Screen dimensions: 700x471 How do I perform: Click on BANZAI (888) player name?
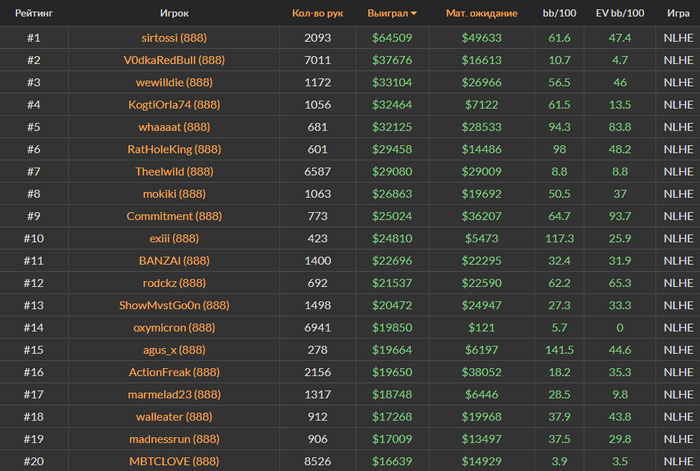pyautogui.click(x=174, y=261)
